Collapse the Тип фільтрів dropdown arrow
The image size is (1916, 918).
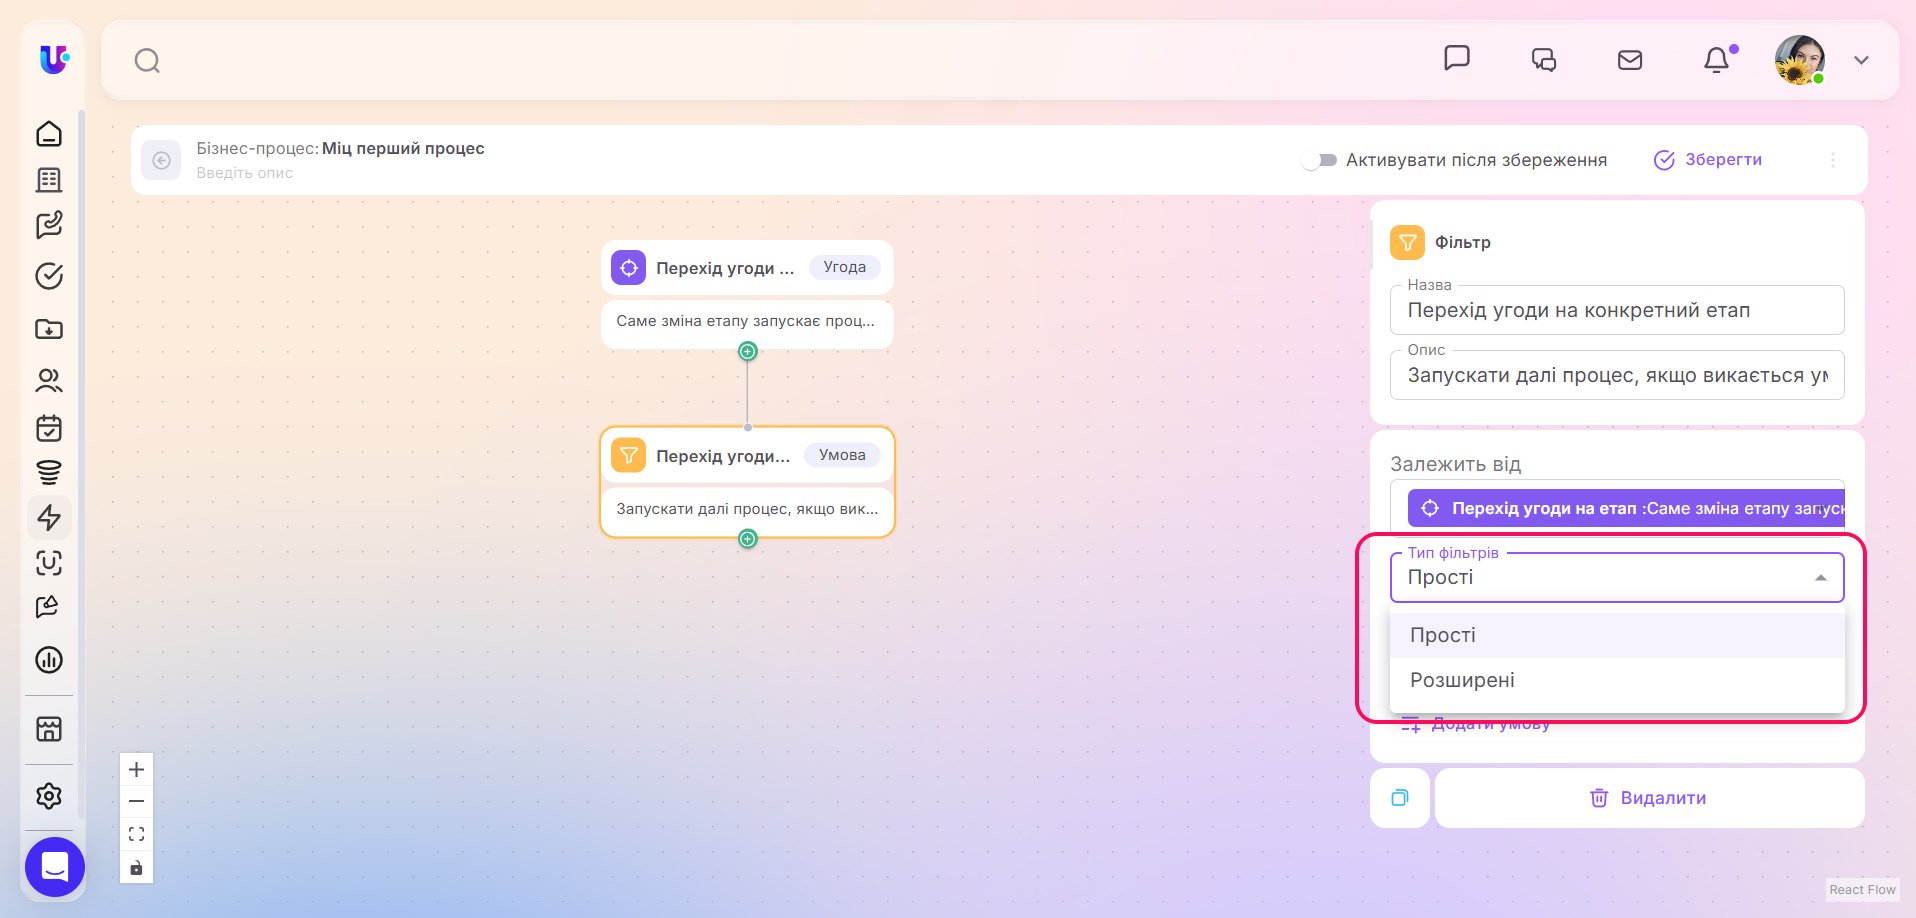click(1821, 578)
